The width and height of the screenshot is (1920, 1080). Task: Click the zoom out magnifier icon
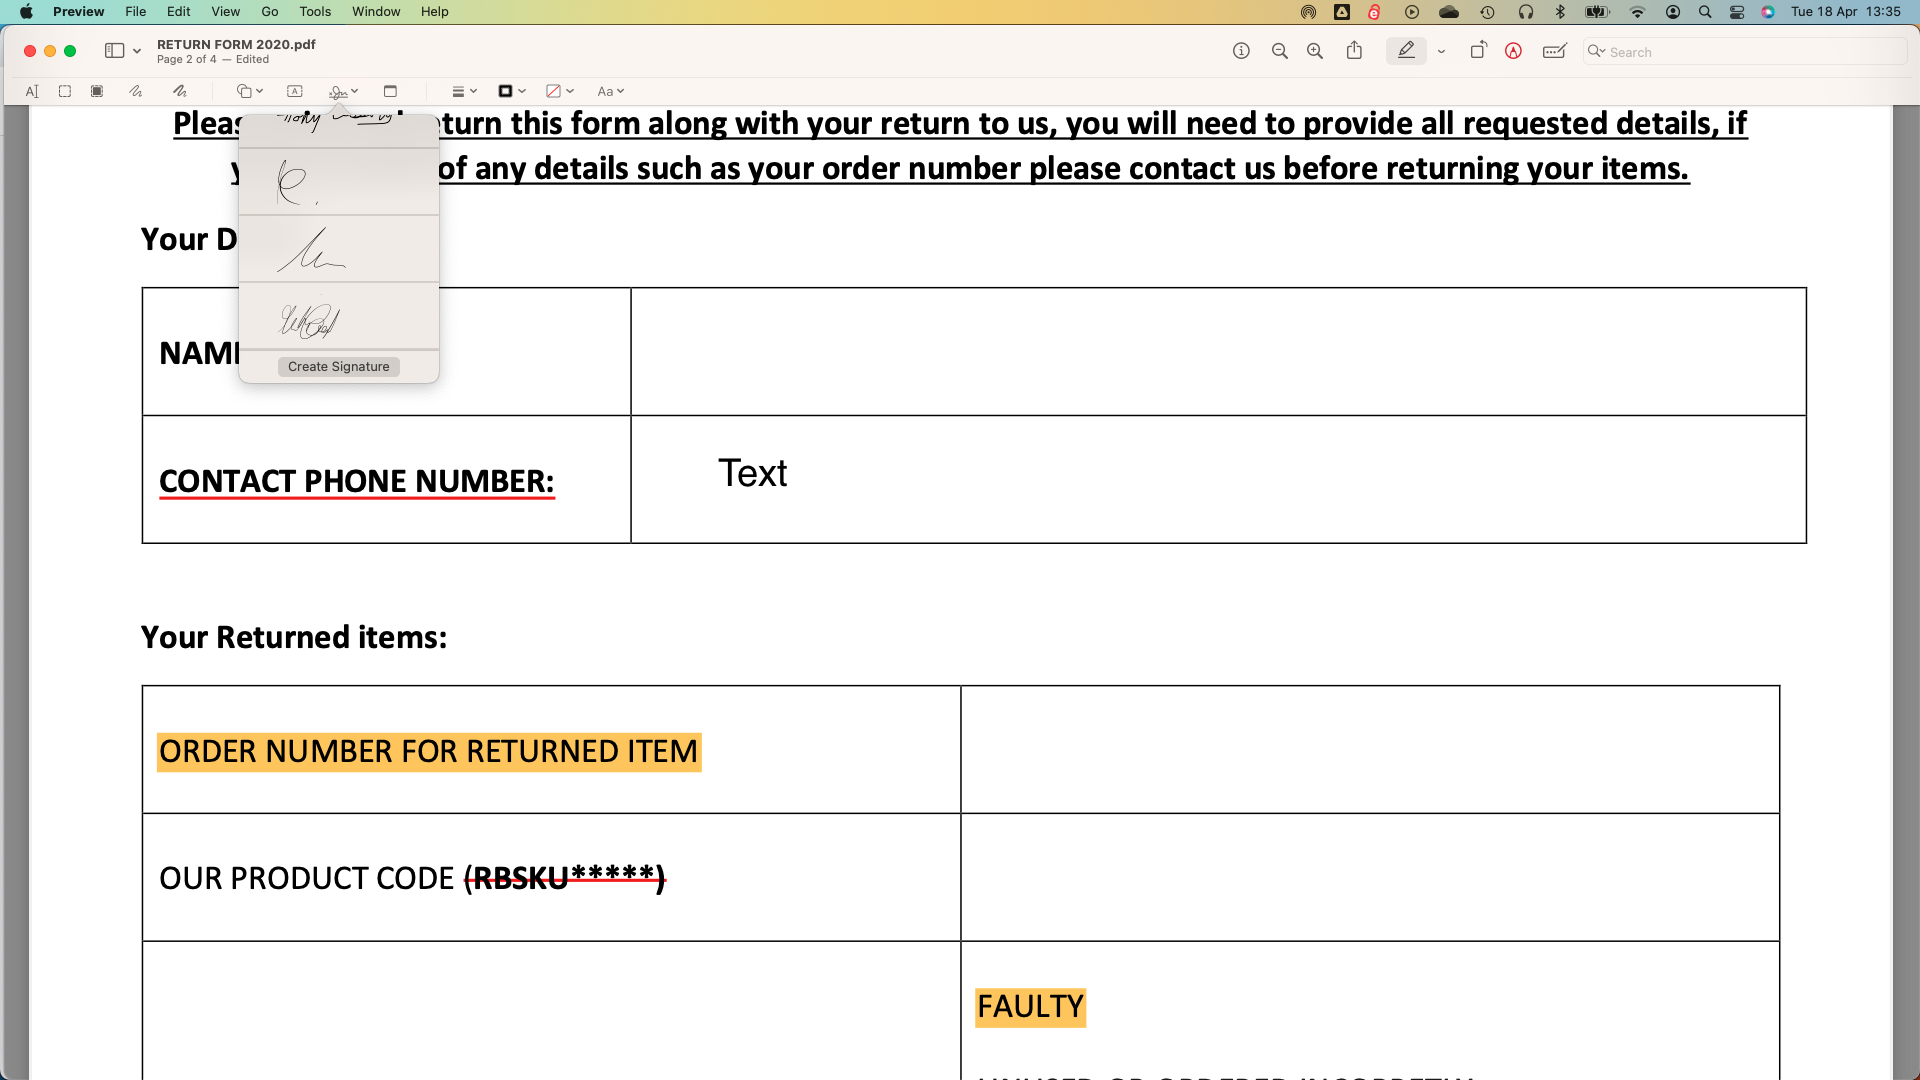click(1278, 51)
